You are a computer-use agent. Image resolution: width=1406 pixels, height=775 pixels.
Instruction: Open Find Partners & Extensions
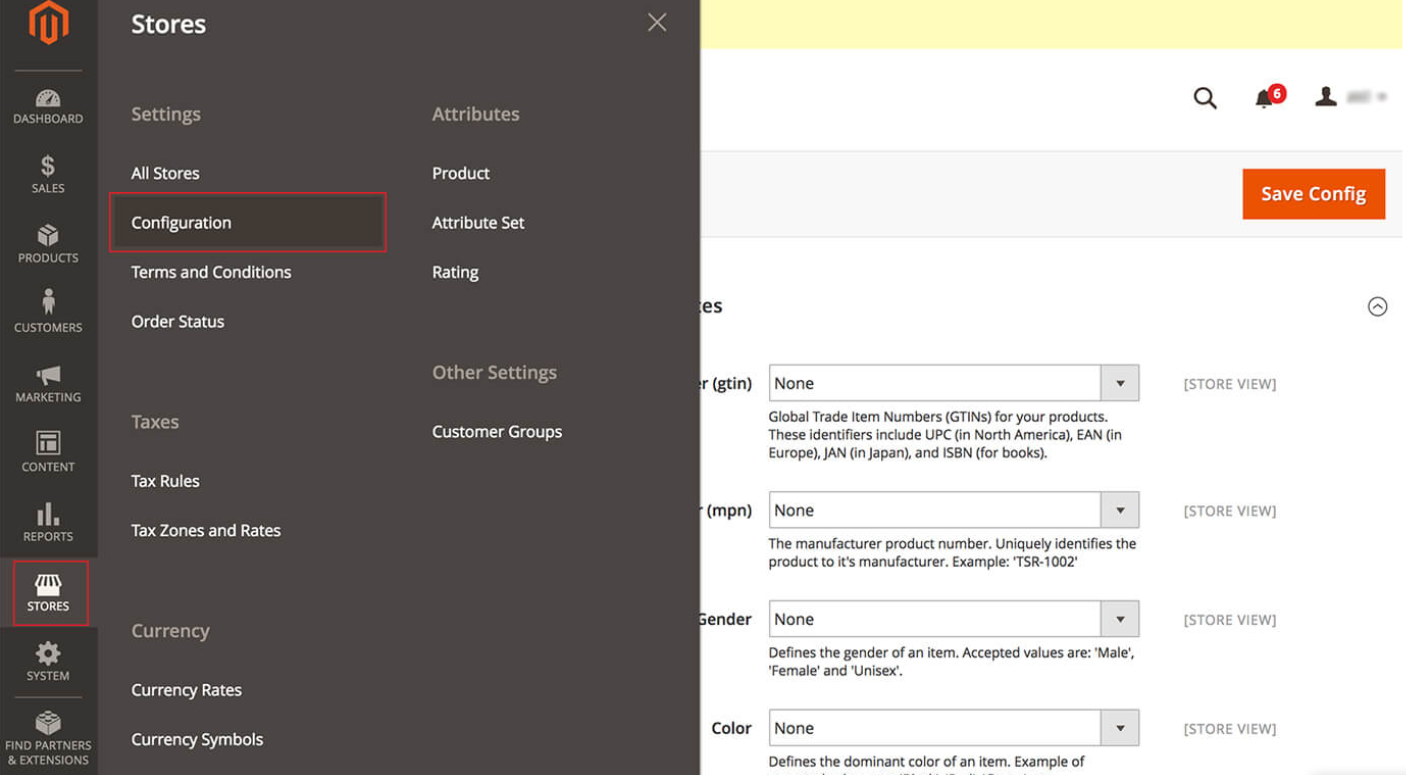point(48,738)
